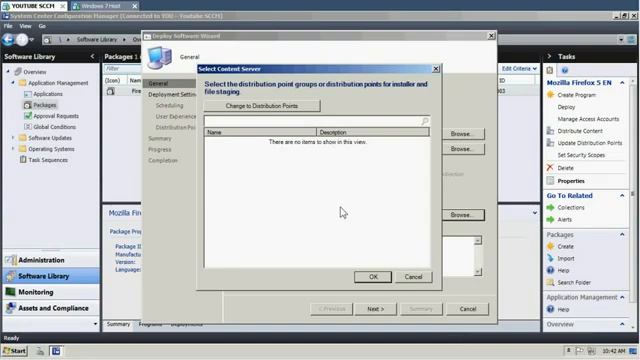
Task: Click the Search Folder icon
Action: click(550, 282)
